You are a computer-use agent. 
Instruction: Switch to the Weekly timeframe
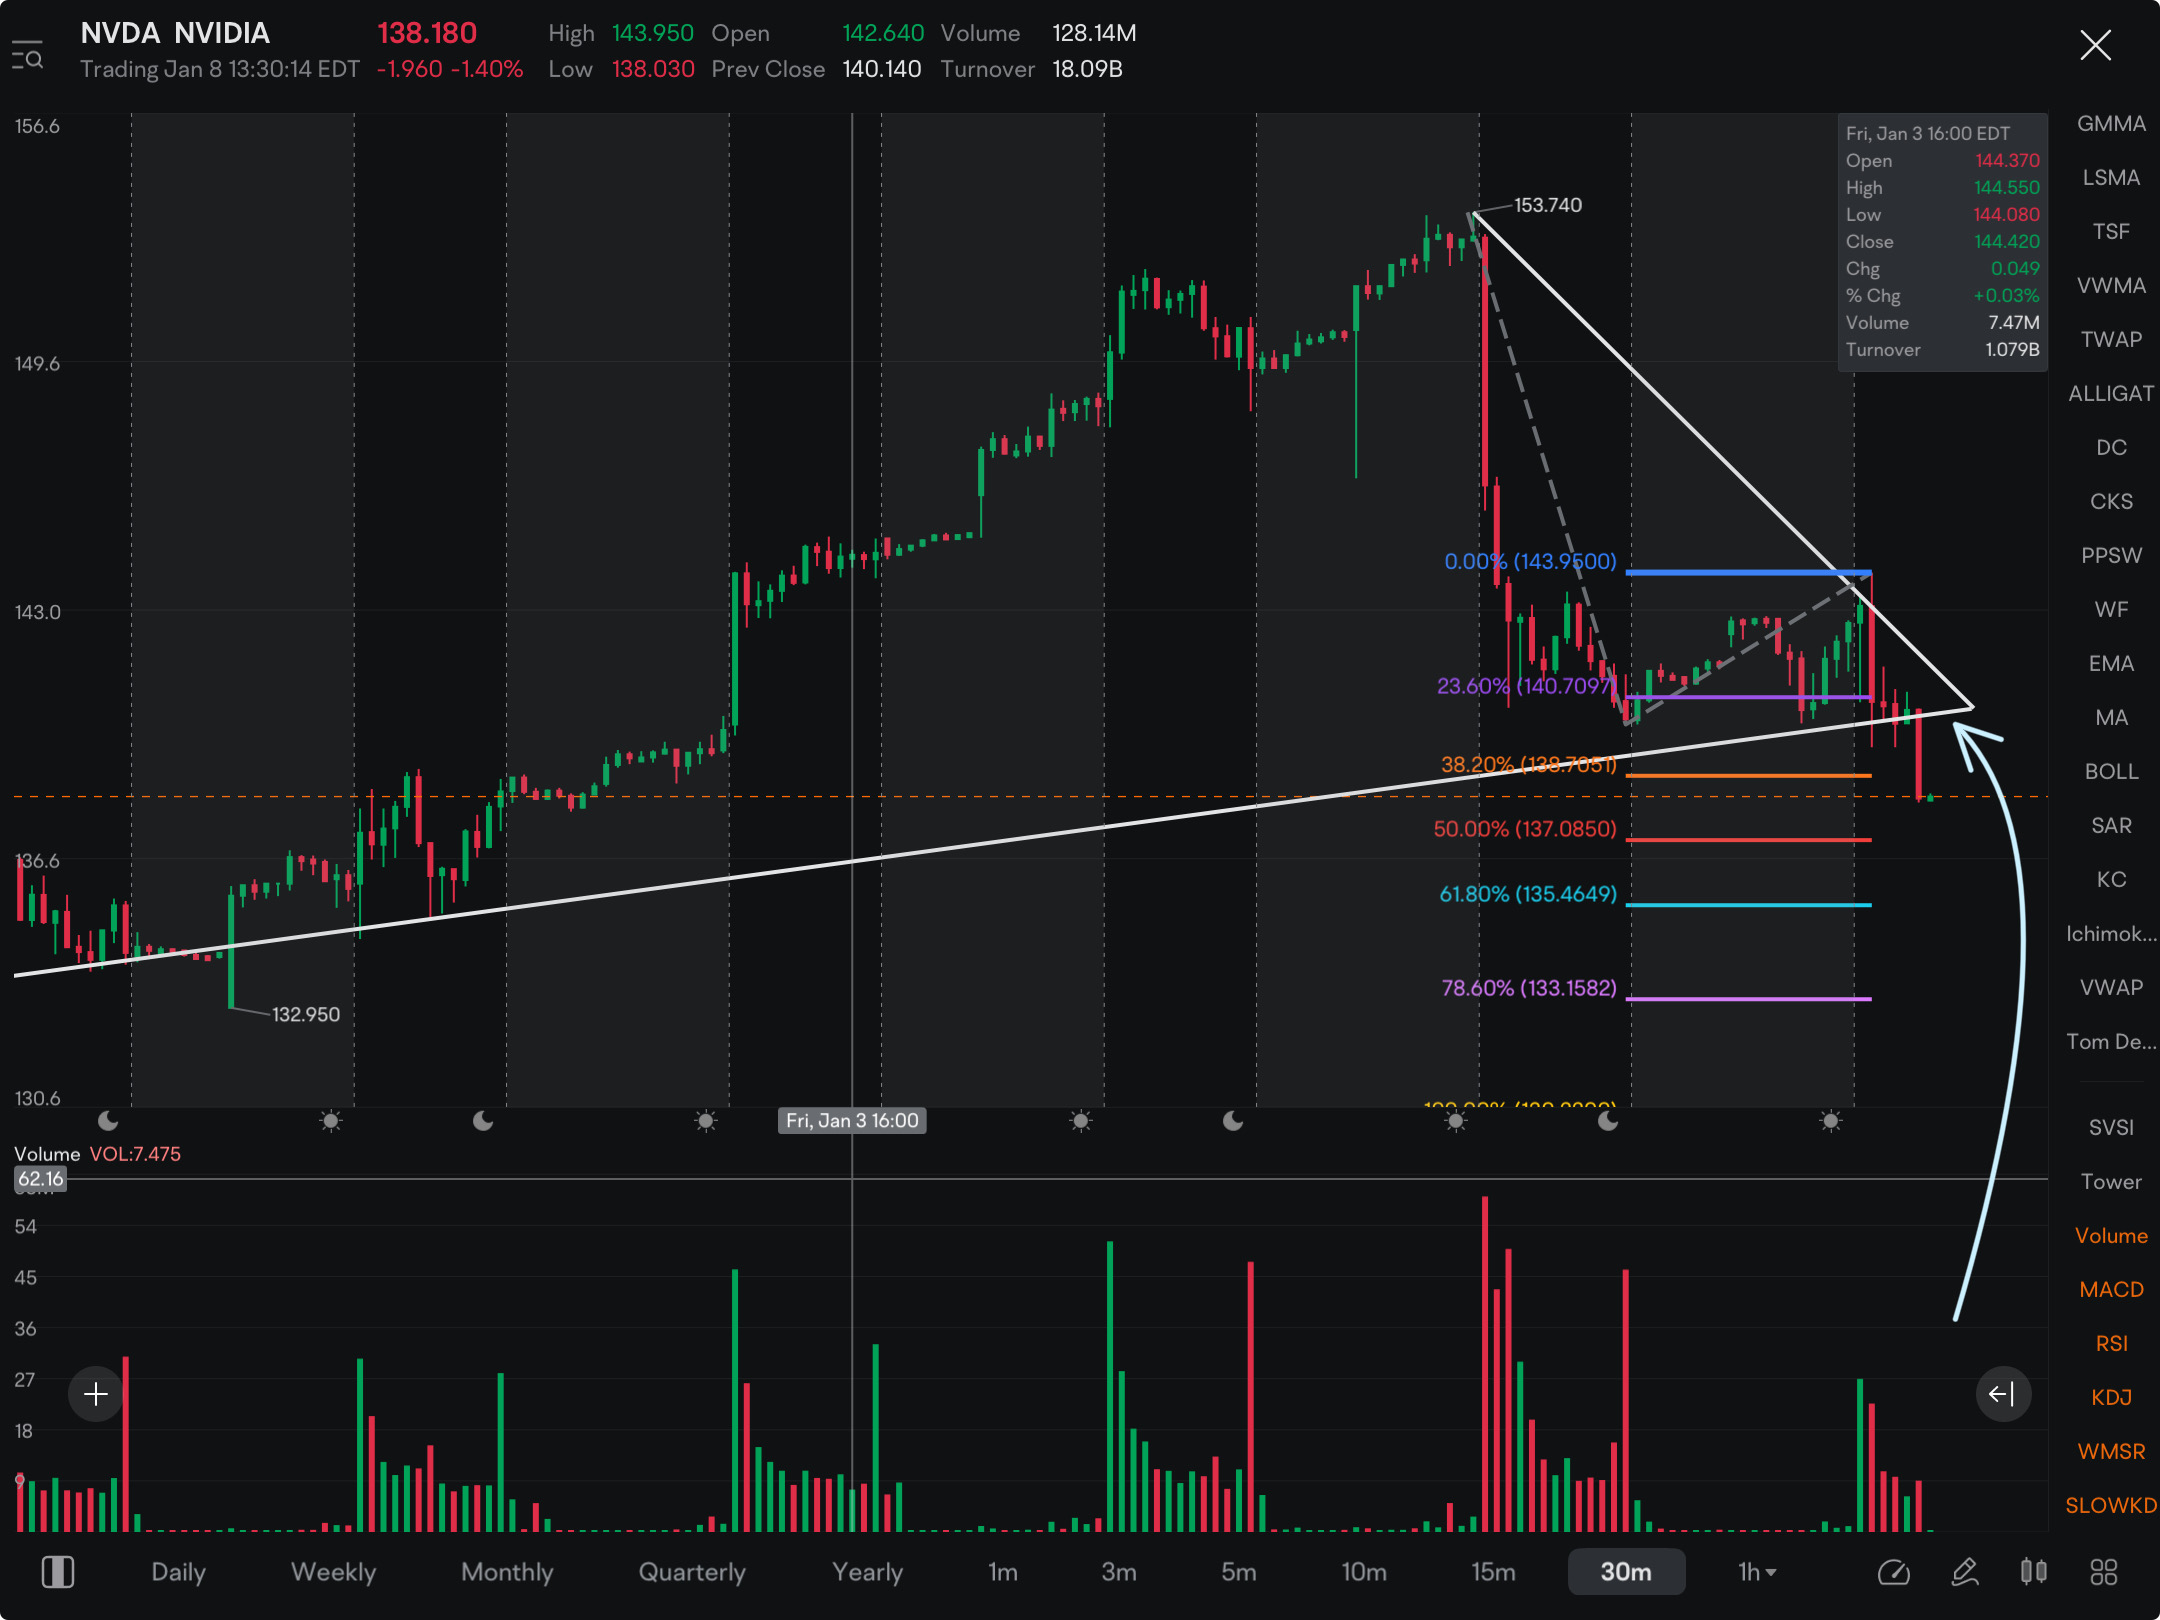coord(333,1572)
